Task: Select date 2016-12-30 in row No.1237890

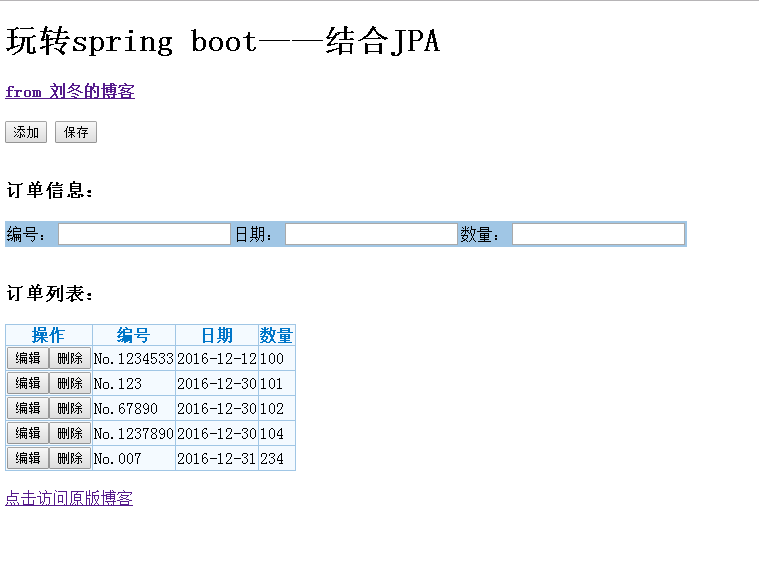Action: pyautogui.click(x=217, y=434)
